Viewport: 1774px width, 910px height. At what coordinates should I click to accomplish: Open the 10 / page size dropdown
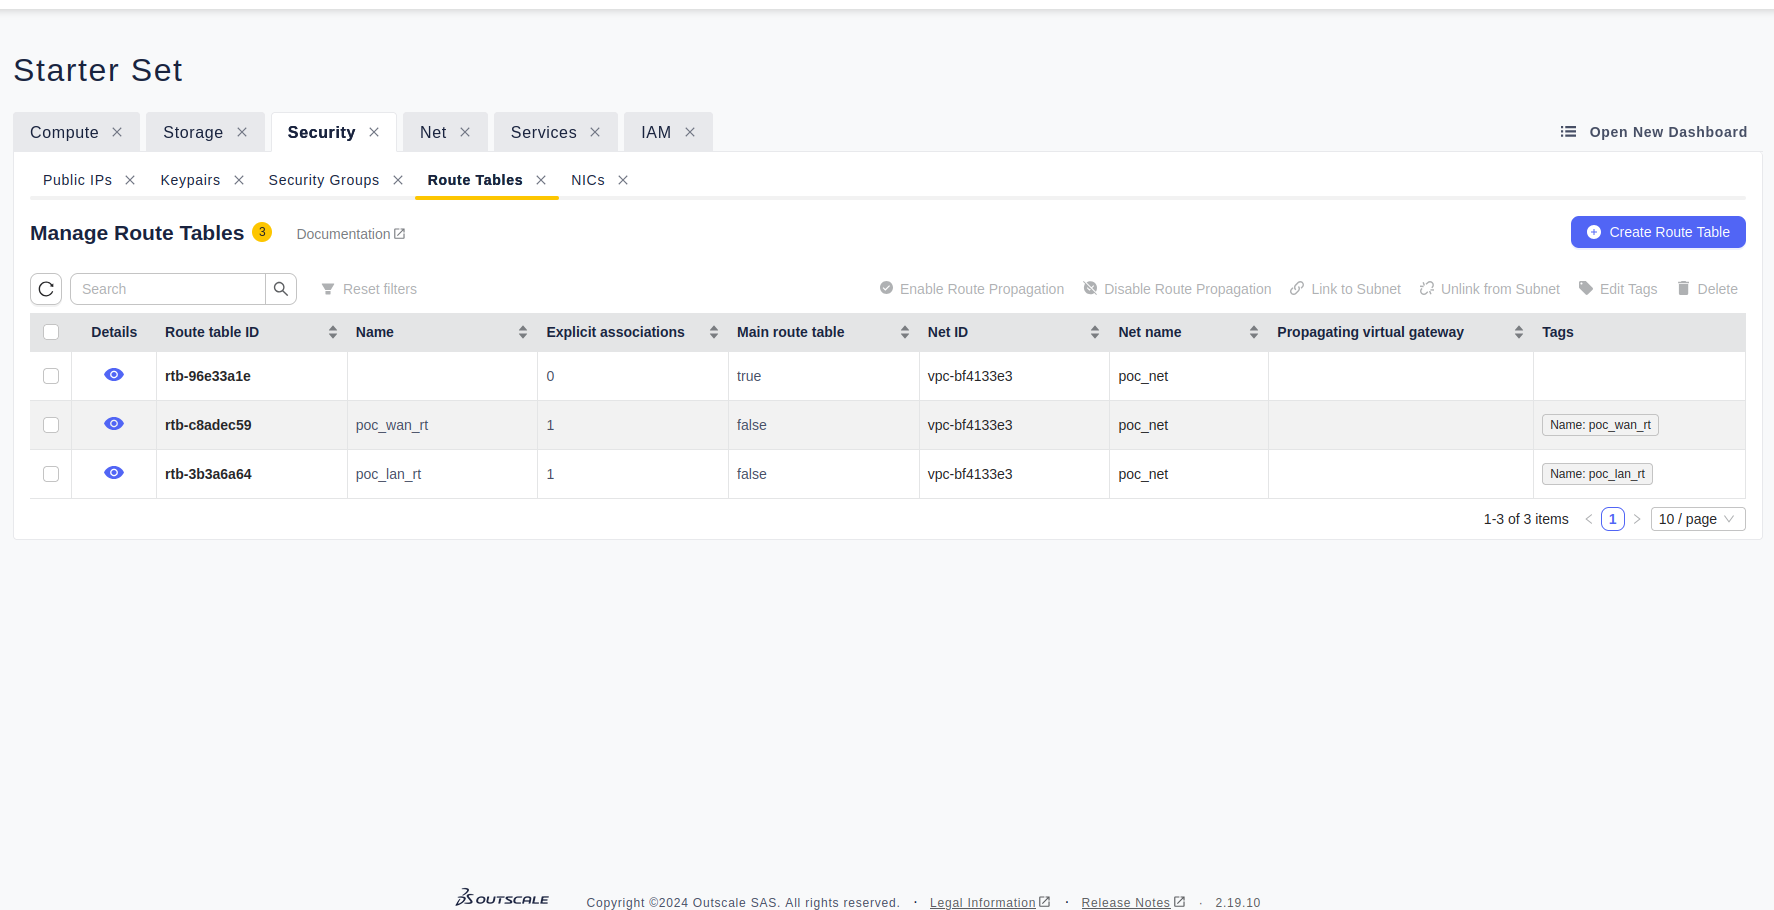pos(1697,519)
